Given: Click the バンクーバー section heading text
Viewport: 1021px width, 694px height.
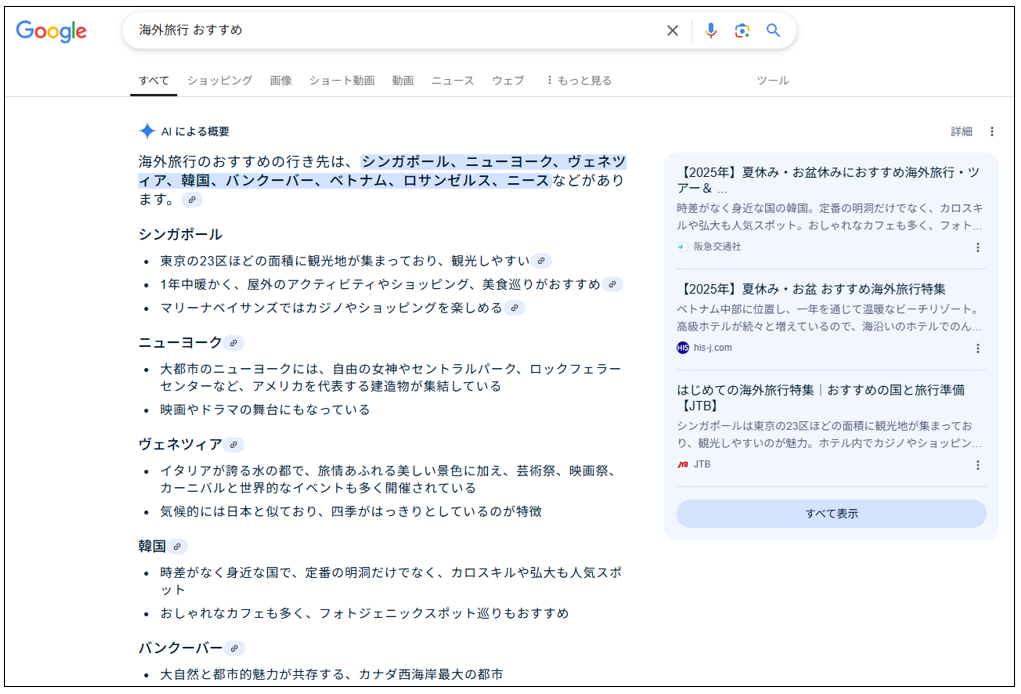Looking at the screenshot, I should point(180,648).
